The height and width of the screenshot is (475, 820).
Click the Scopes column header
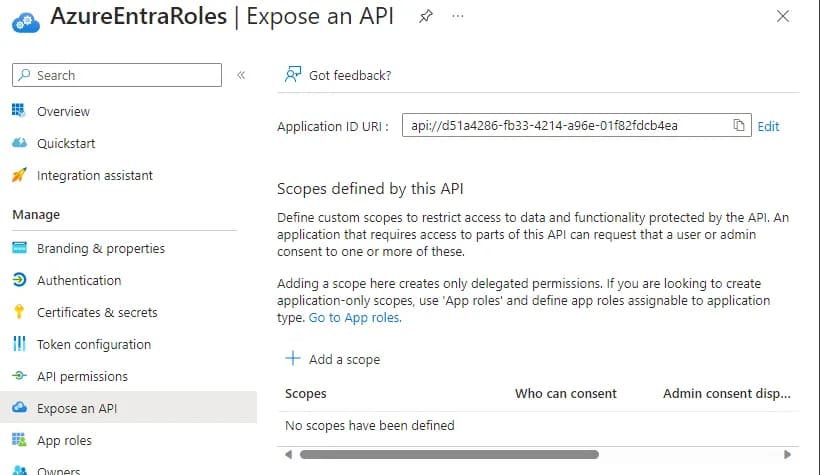click(305, 393)
